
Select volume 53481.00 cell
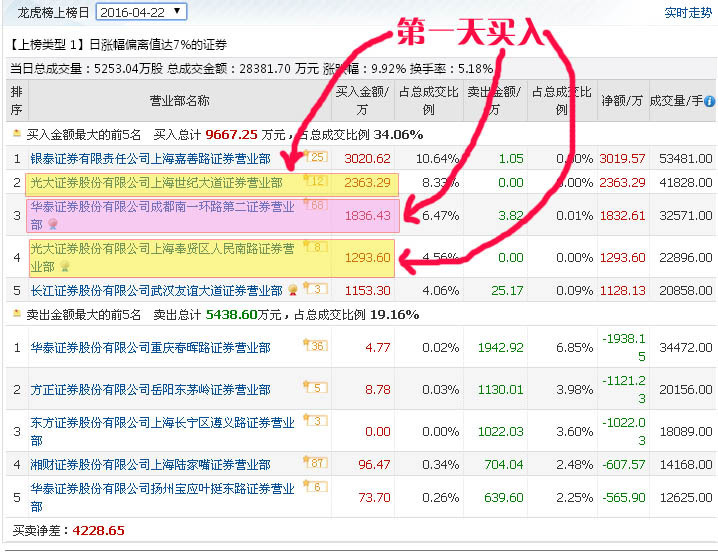[x=685, y=159]
